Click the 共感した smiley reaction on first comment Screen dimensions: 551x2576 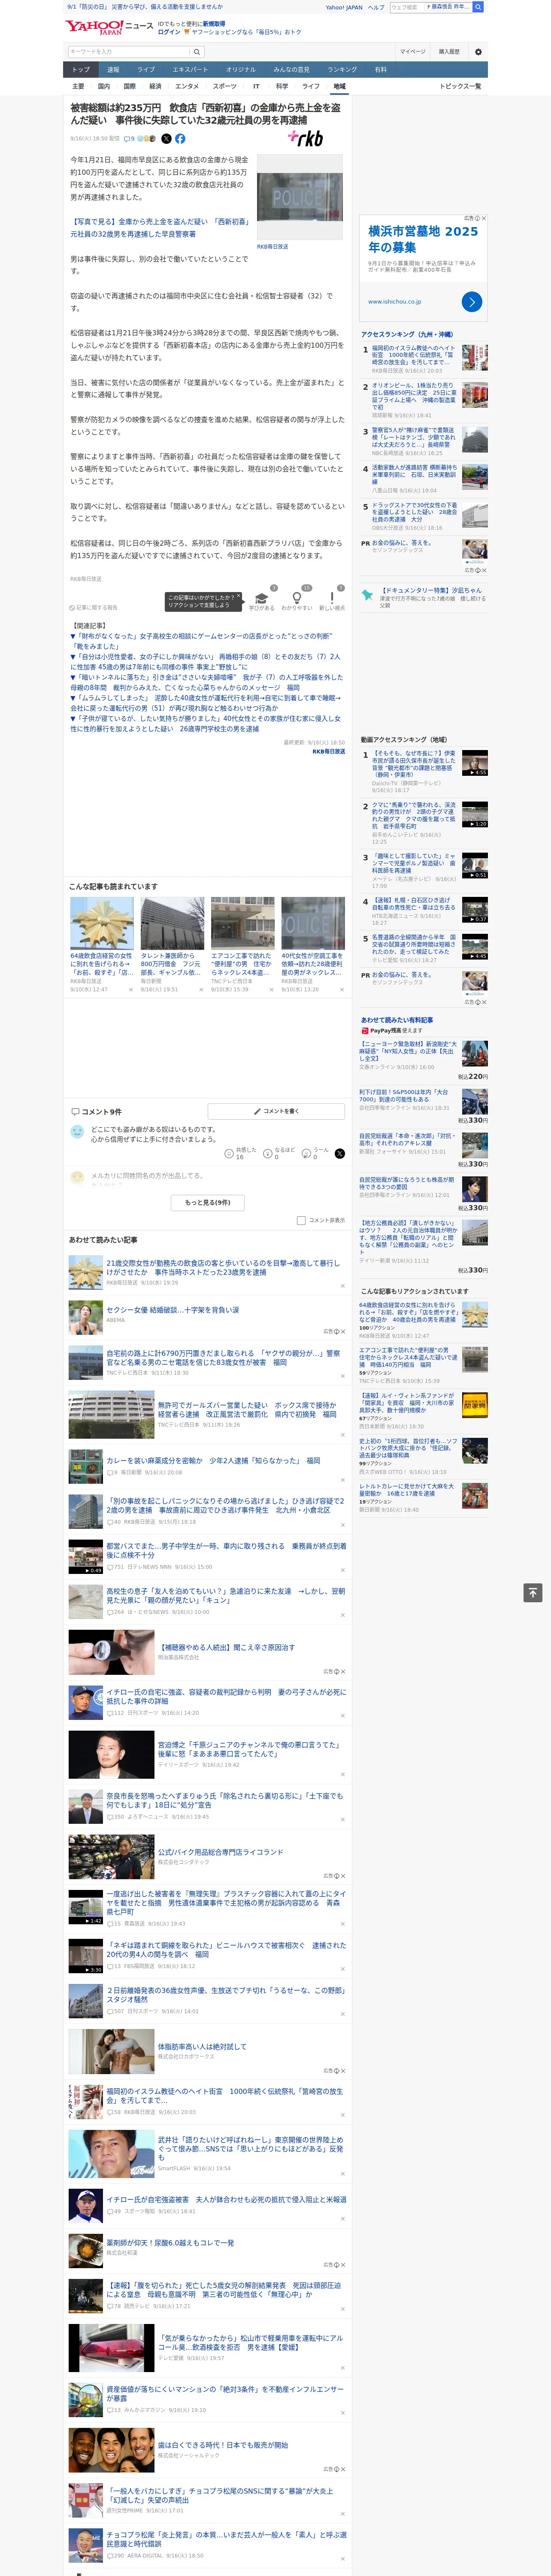pos(229,1153)
